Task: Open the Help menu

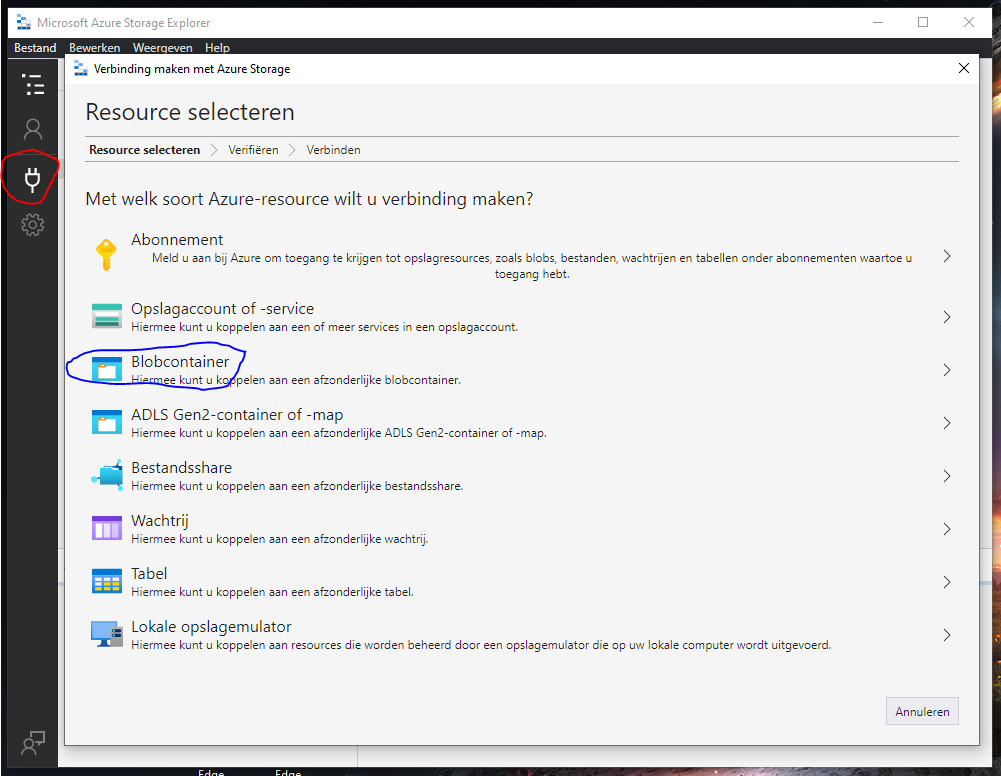Action: 217,48
